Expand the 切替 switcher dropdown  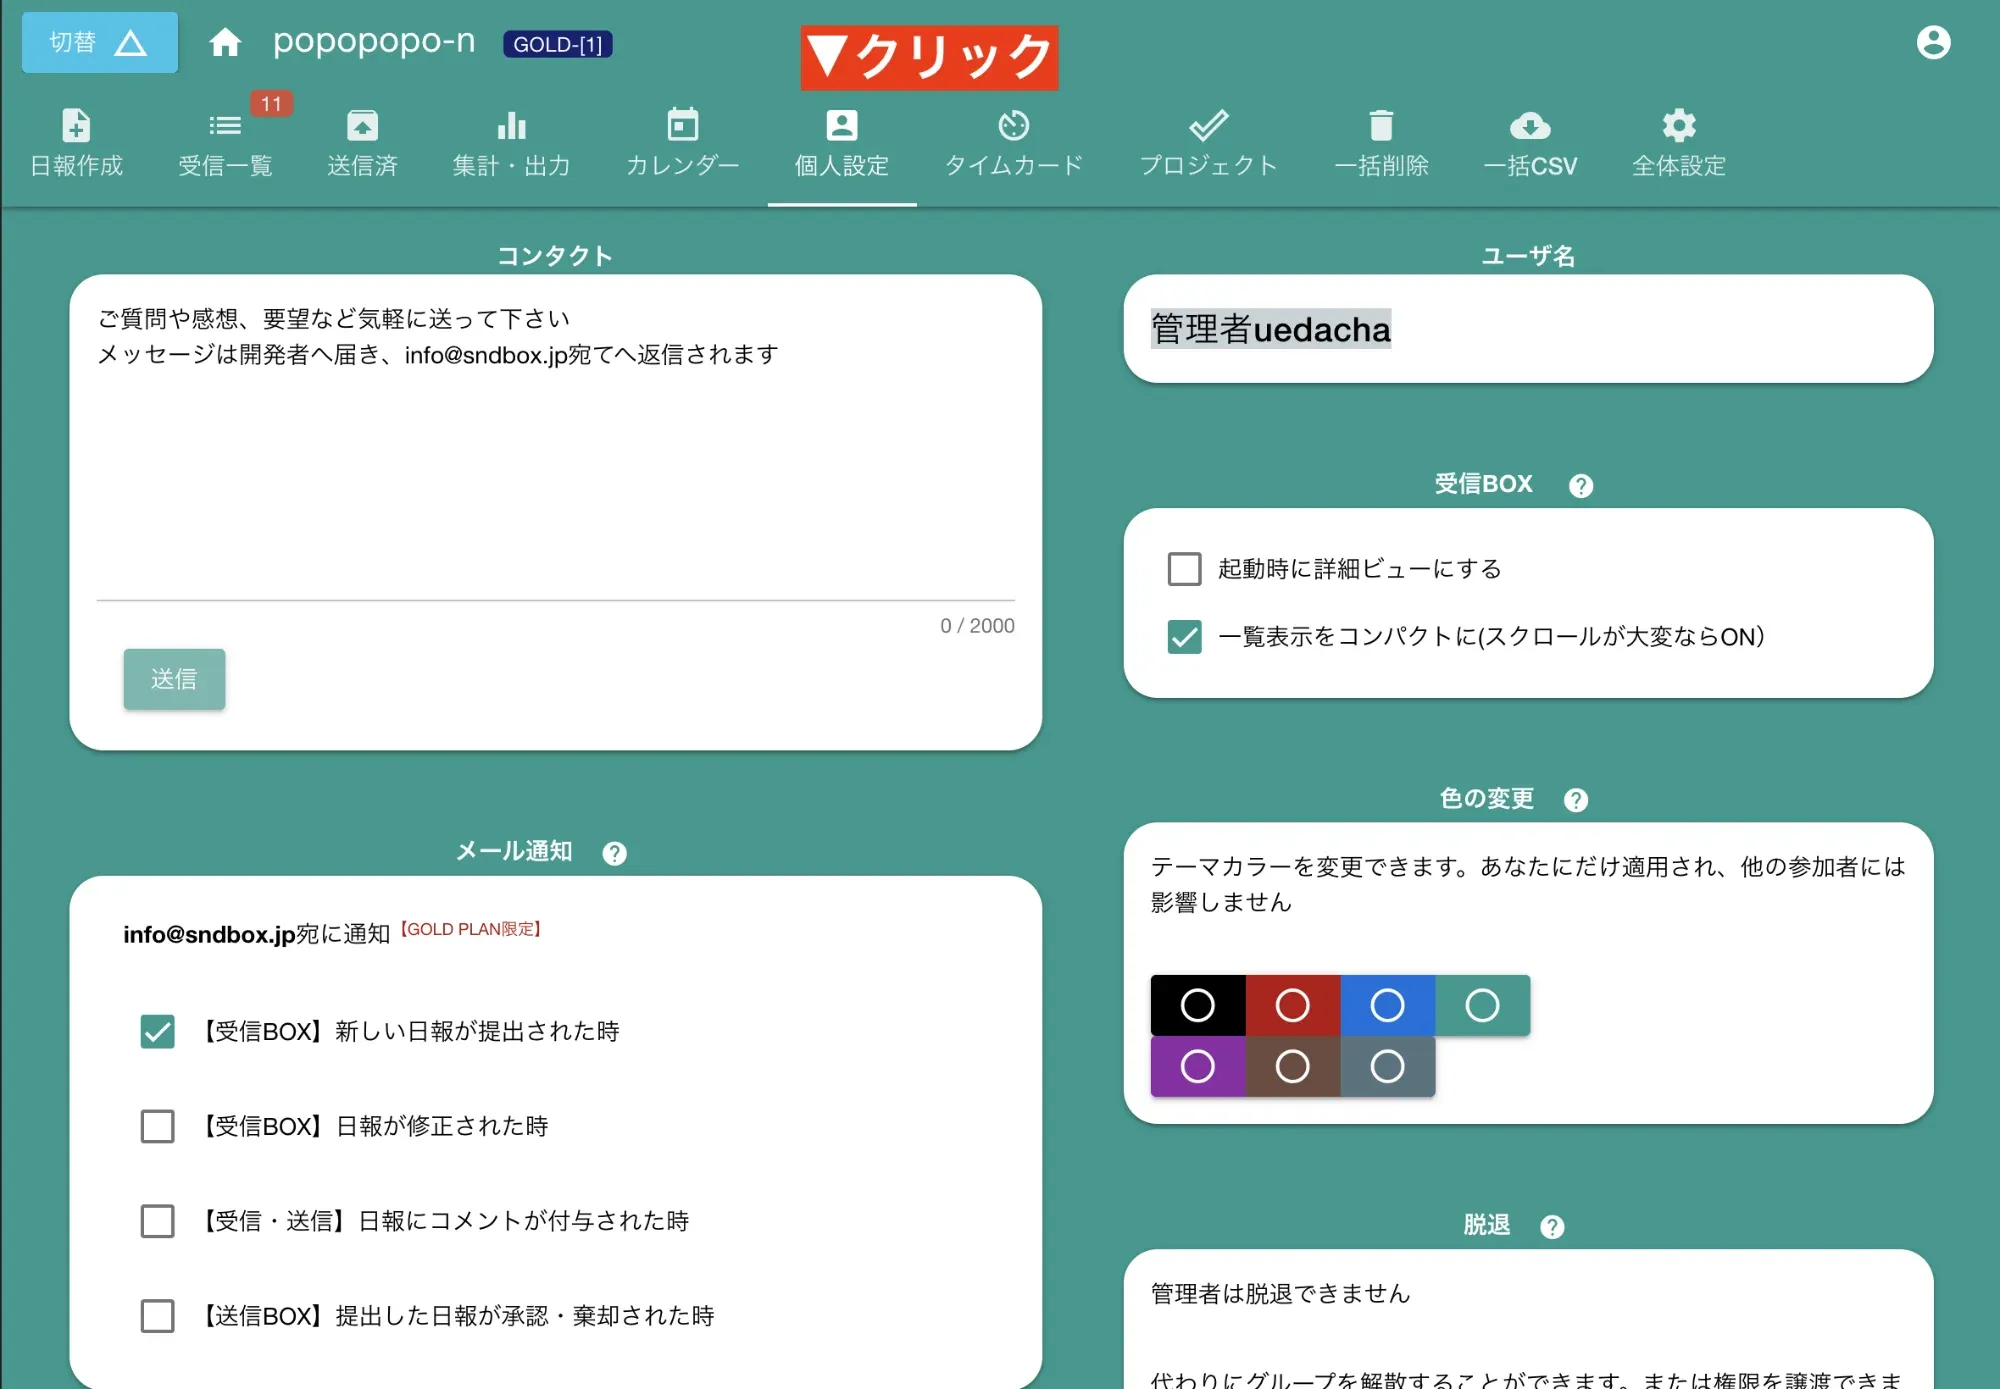(98, 42)
